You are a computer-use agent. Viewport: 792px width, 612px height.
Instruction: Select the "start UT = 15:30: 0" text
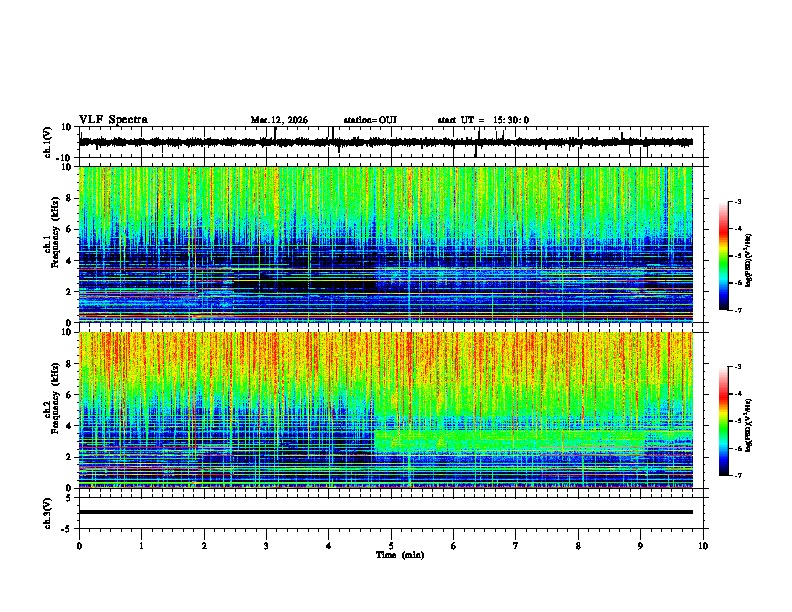(483, 120)
